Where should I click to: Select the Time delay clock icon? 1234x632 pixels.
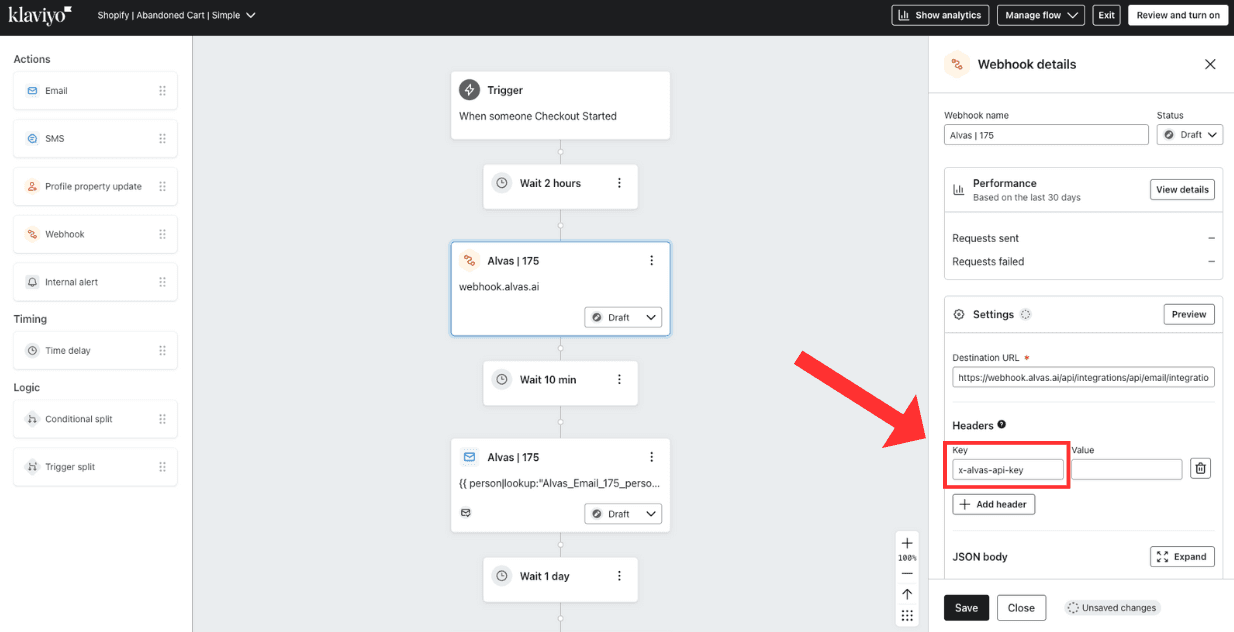point(32,351)
